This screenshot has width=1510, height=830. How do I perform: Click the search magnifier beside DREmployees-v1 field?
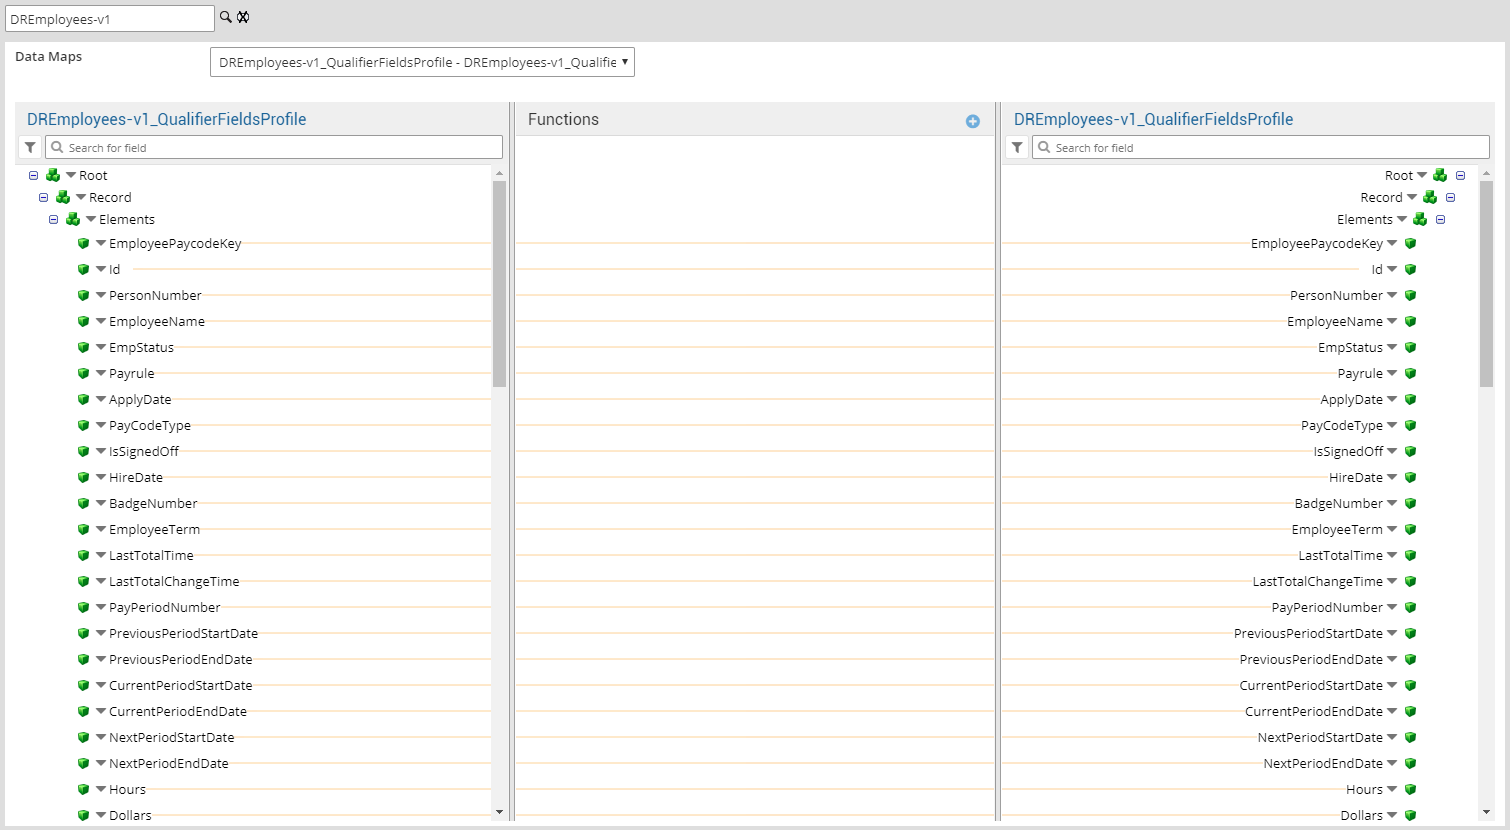tap(226, 17)
